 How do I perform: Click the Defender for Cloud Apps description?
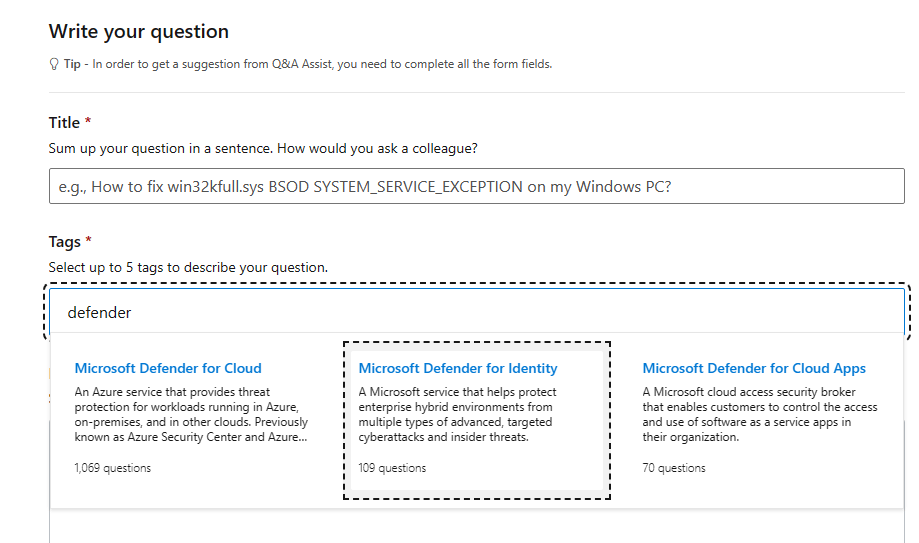point(760,414)
